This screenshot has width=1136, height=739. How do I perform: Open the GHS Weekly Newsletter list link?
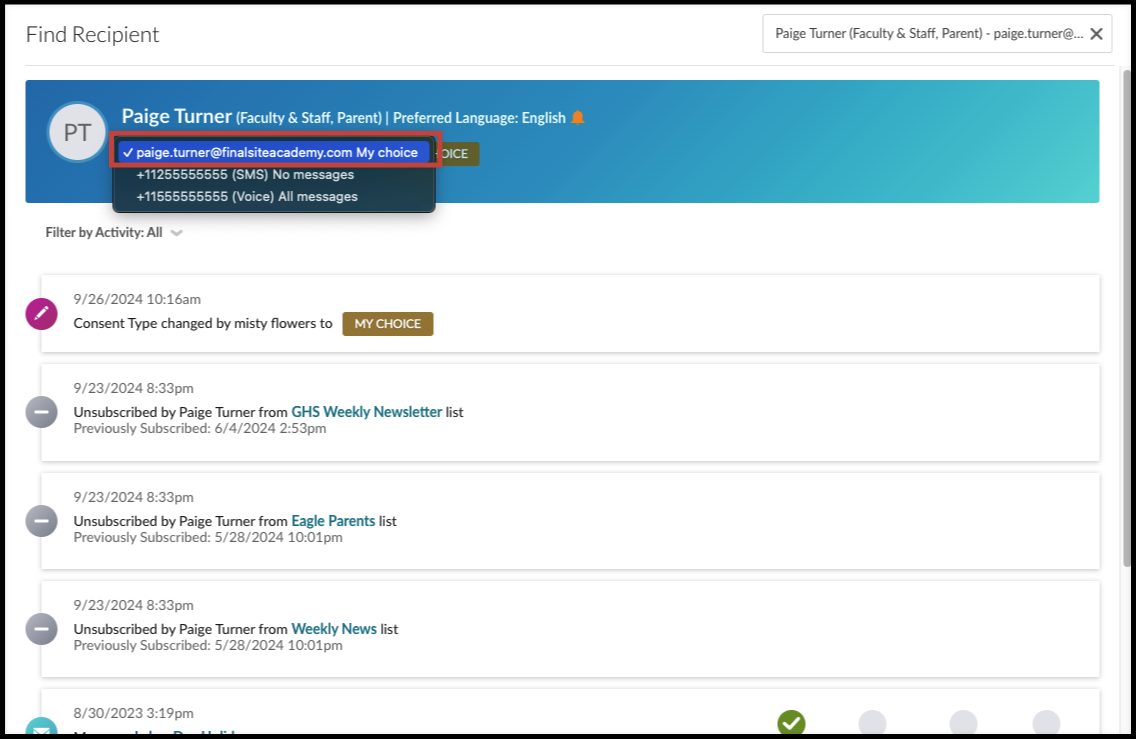(367, 412)
